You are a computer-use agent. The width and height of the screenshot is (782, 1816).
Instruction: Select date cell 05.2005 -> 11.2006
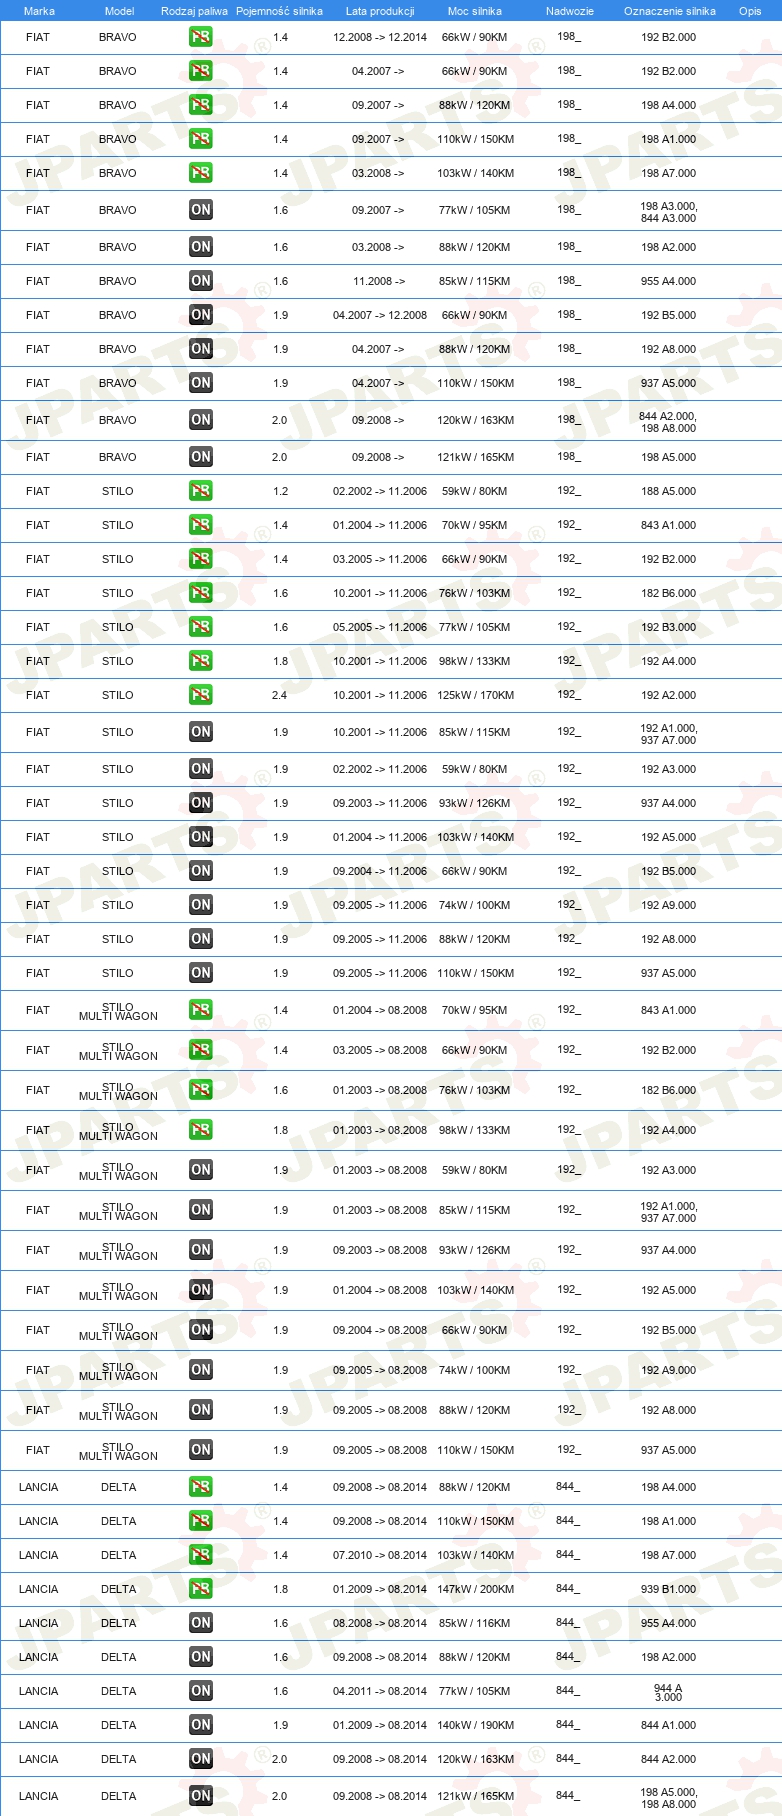pyautogui.click(x=380, y=627)
